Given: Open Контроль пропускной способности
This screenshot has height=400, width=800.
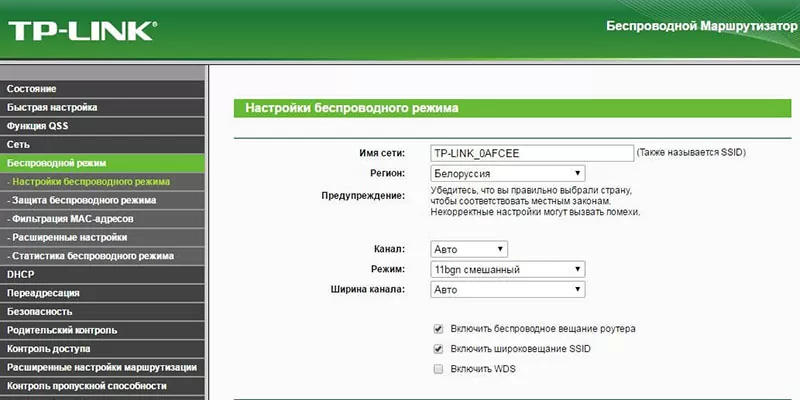Looking at the screenshot, I should [x=102, y=386].
